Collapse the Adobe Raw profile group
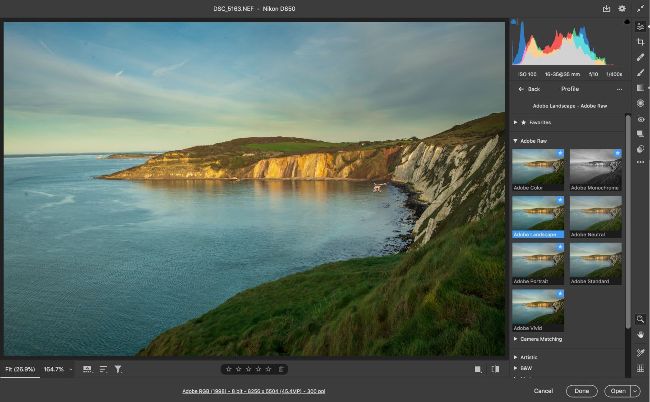Image resolution: width=650 pixels, height=402 pixels. click(516, 141)
